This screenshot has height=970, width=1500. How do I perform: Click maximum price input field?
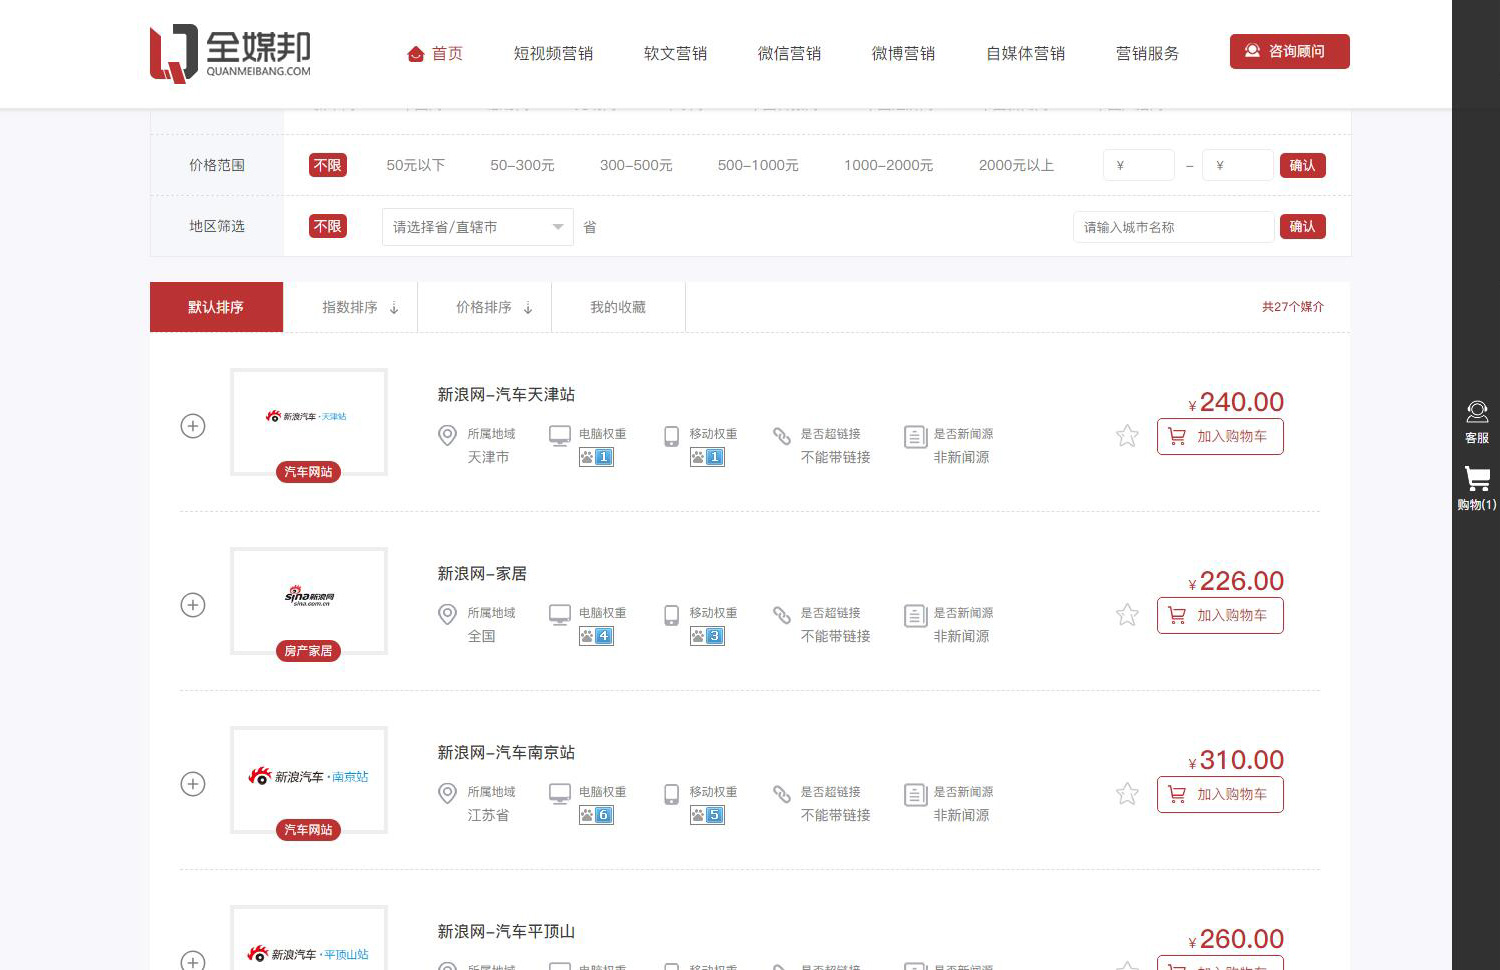(1238, 165)
